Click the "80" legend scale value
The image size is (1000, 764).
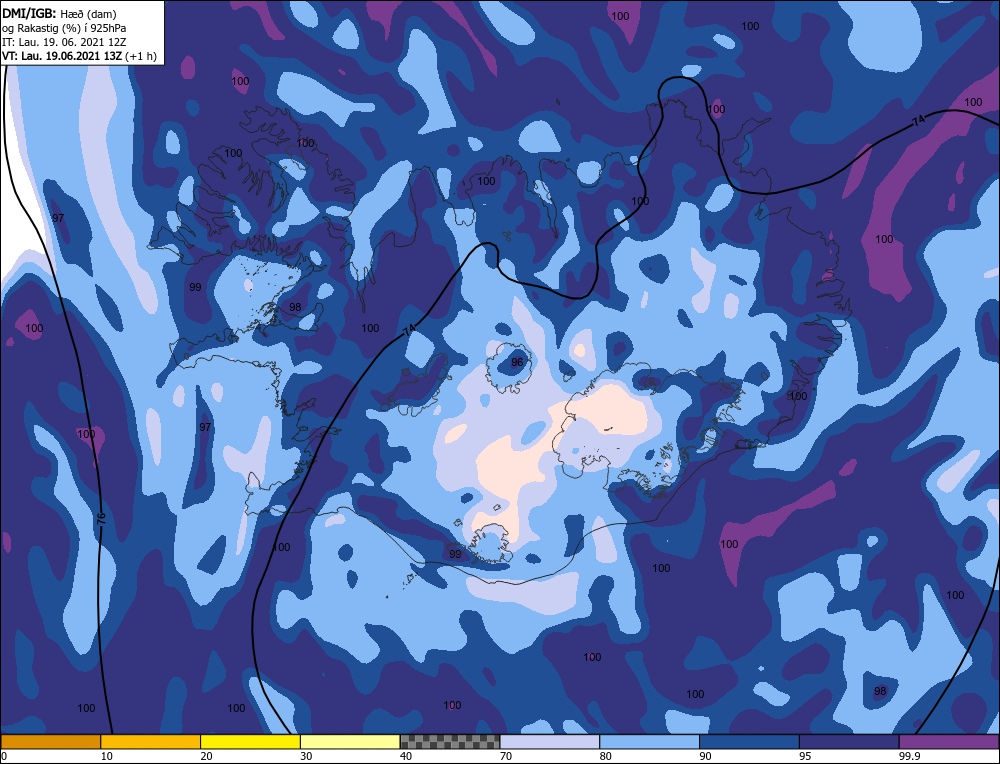click(x=605, y=756)
